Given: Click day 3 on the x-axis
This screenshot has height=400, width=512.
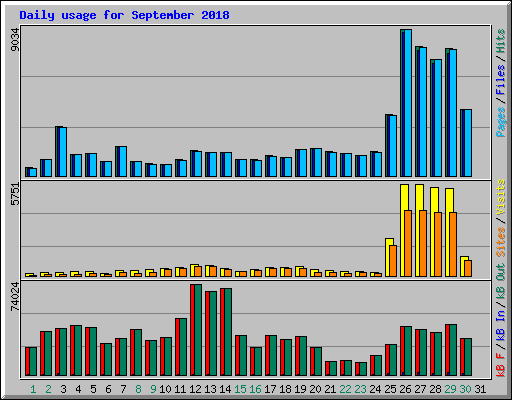Looking at the screenshot, I should [63, 389].
